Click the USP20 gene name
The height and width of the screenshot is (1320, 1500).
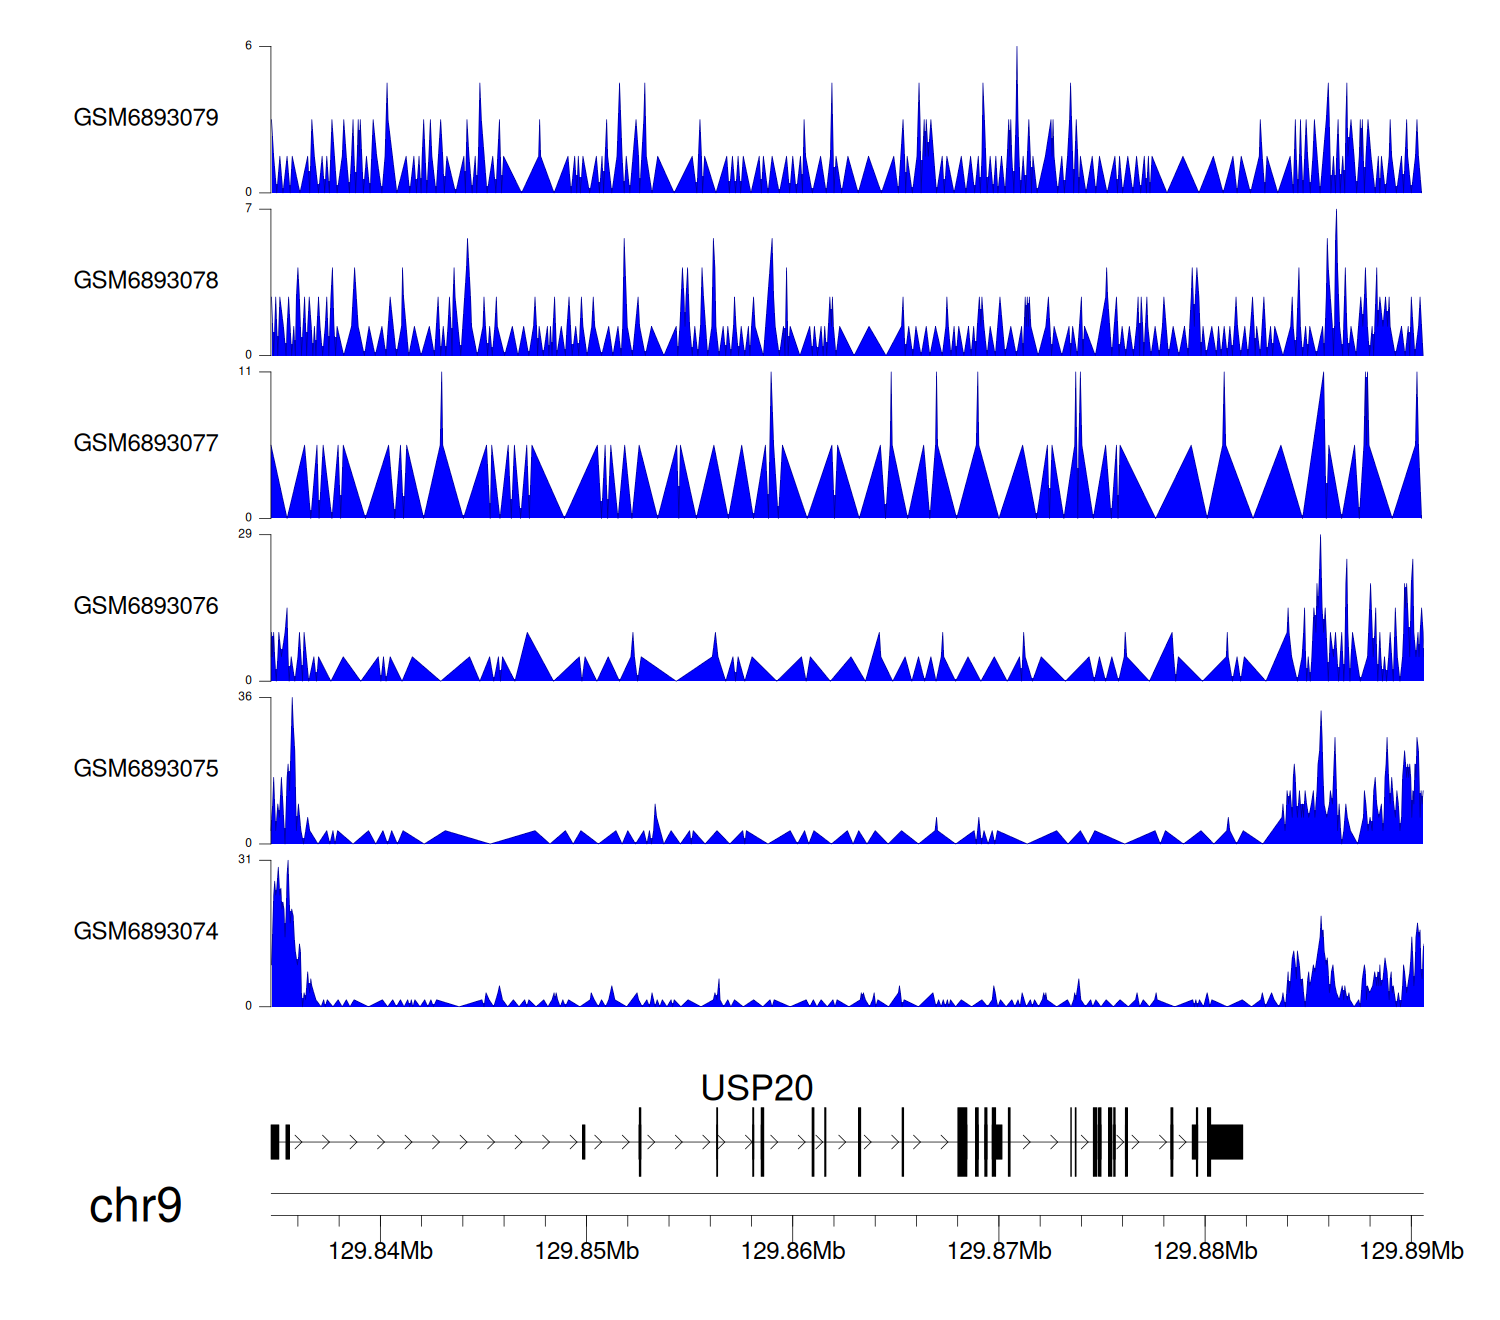point(757,1088)
